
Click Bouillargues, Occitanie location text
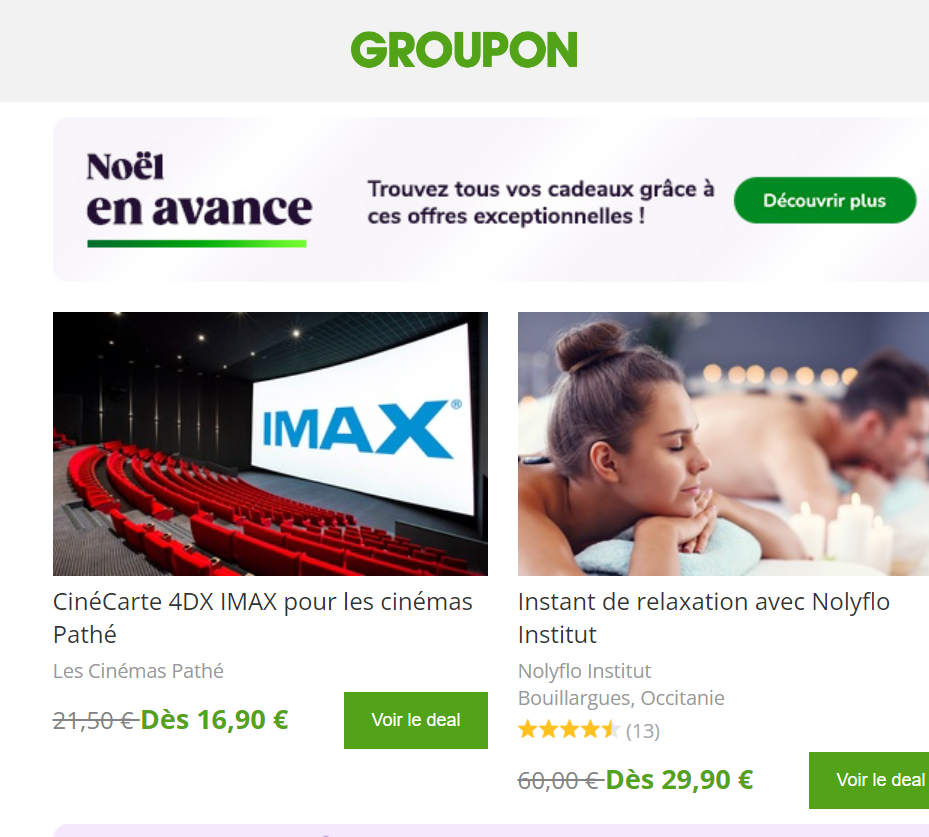coord(621,698)
